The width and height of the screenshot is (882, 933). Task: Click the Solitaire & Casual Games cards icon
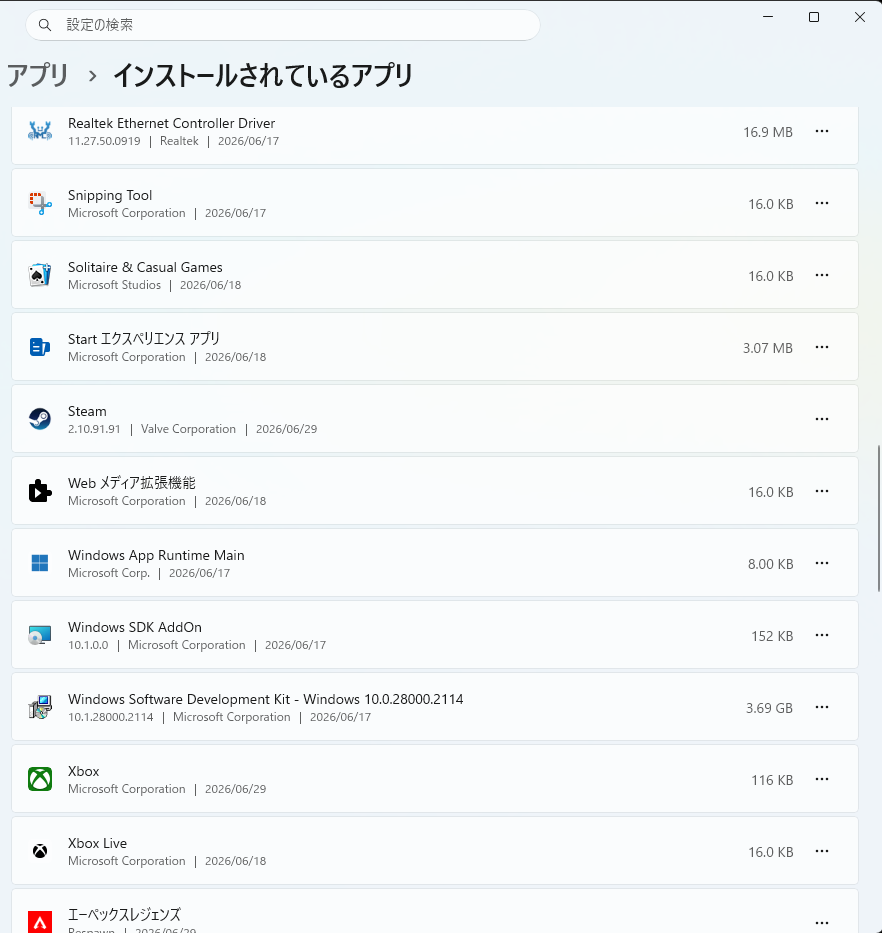coord(40,275)
